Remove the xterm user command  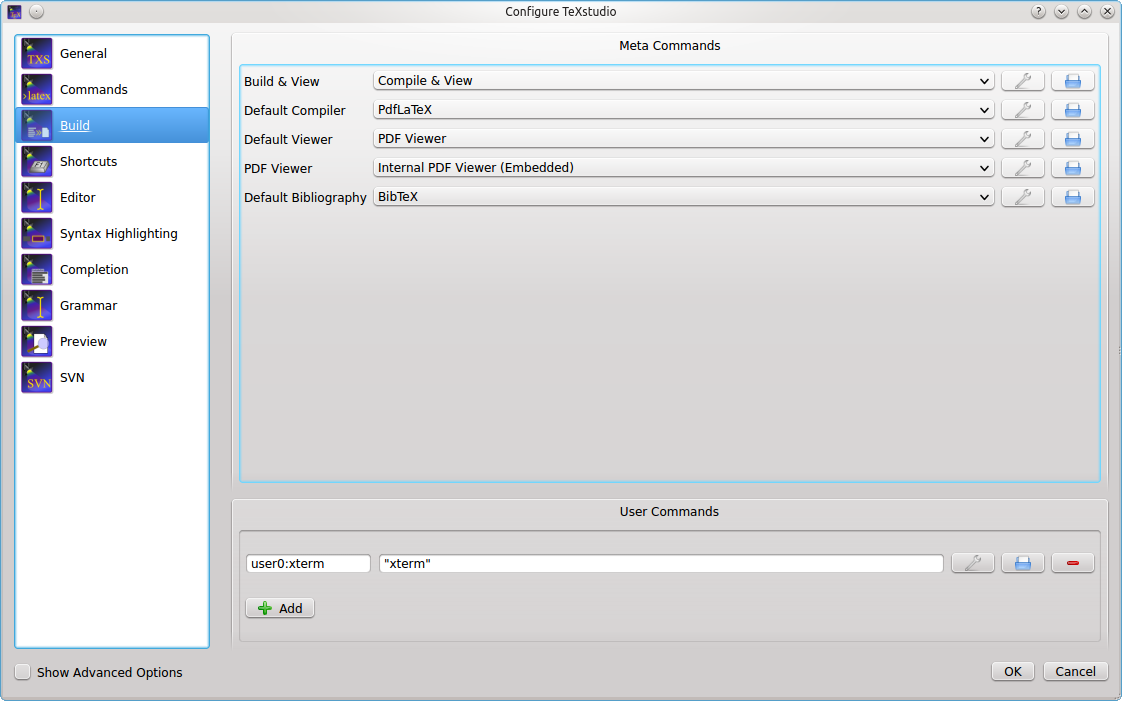point(1073,563)
